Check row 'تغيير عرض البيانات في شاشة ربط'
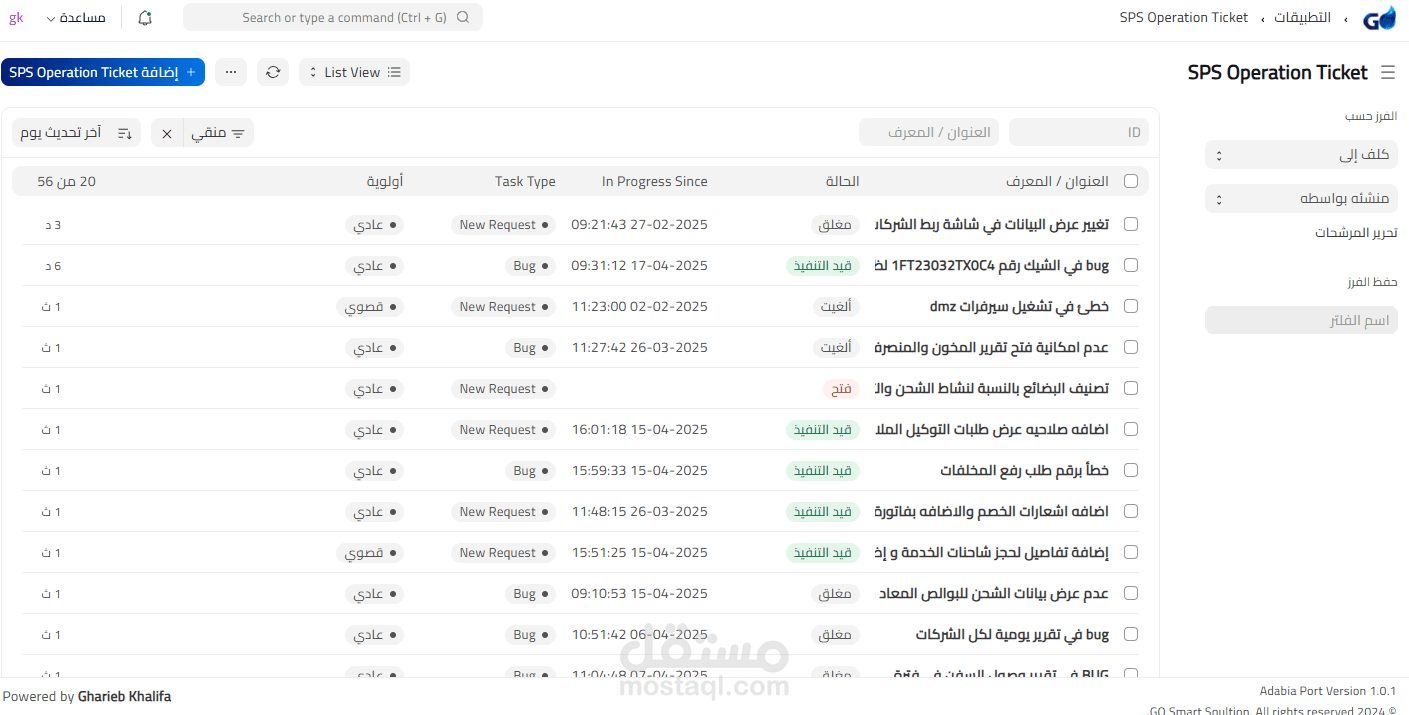This screenshot has width=1409, height=715. click(x=1131, y=224)
